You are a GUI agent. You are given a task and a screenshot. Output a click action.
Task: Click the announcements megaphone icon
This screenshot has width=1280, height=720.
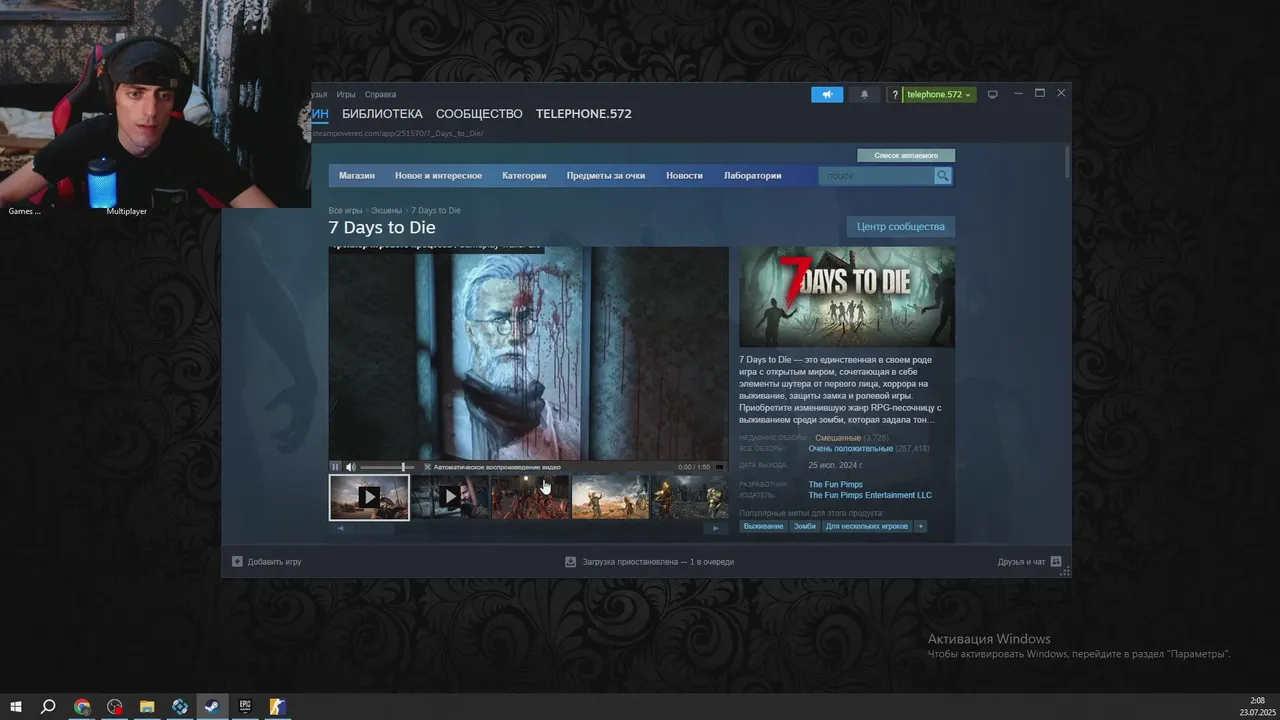click(x=827, y=94)
